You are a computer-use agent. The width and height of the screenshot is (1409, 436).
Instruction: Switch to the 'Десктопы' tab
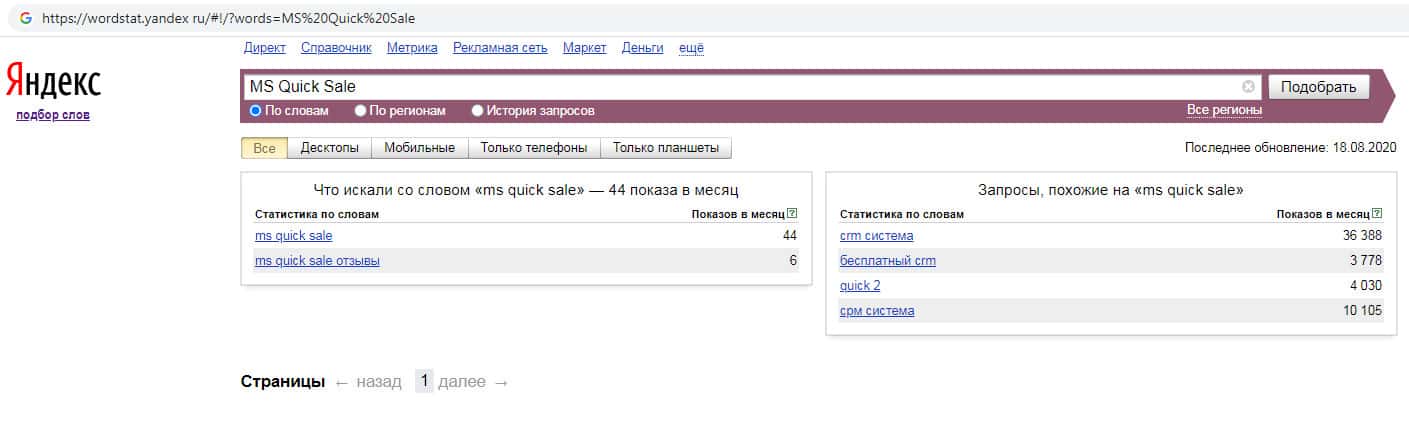click(x=330, y=148)
